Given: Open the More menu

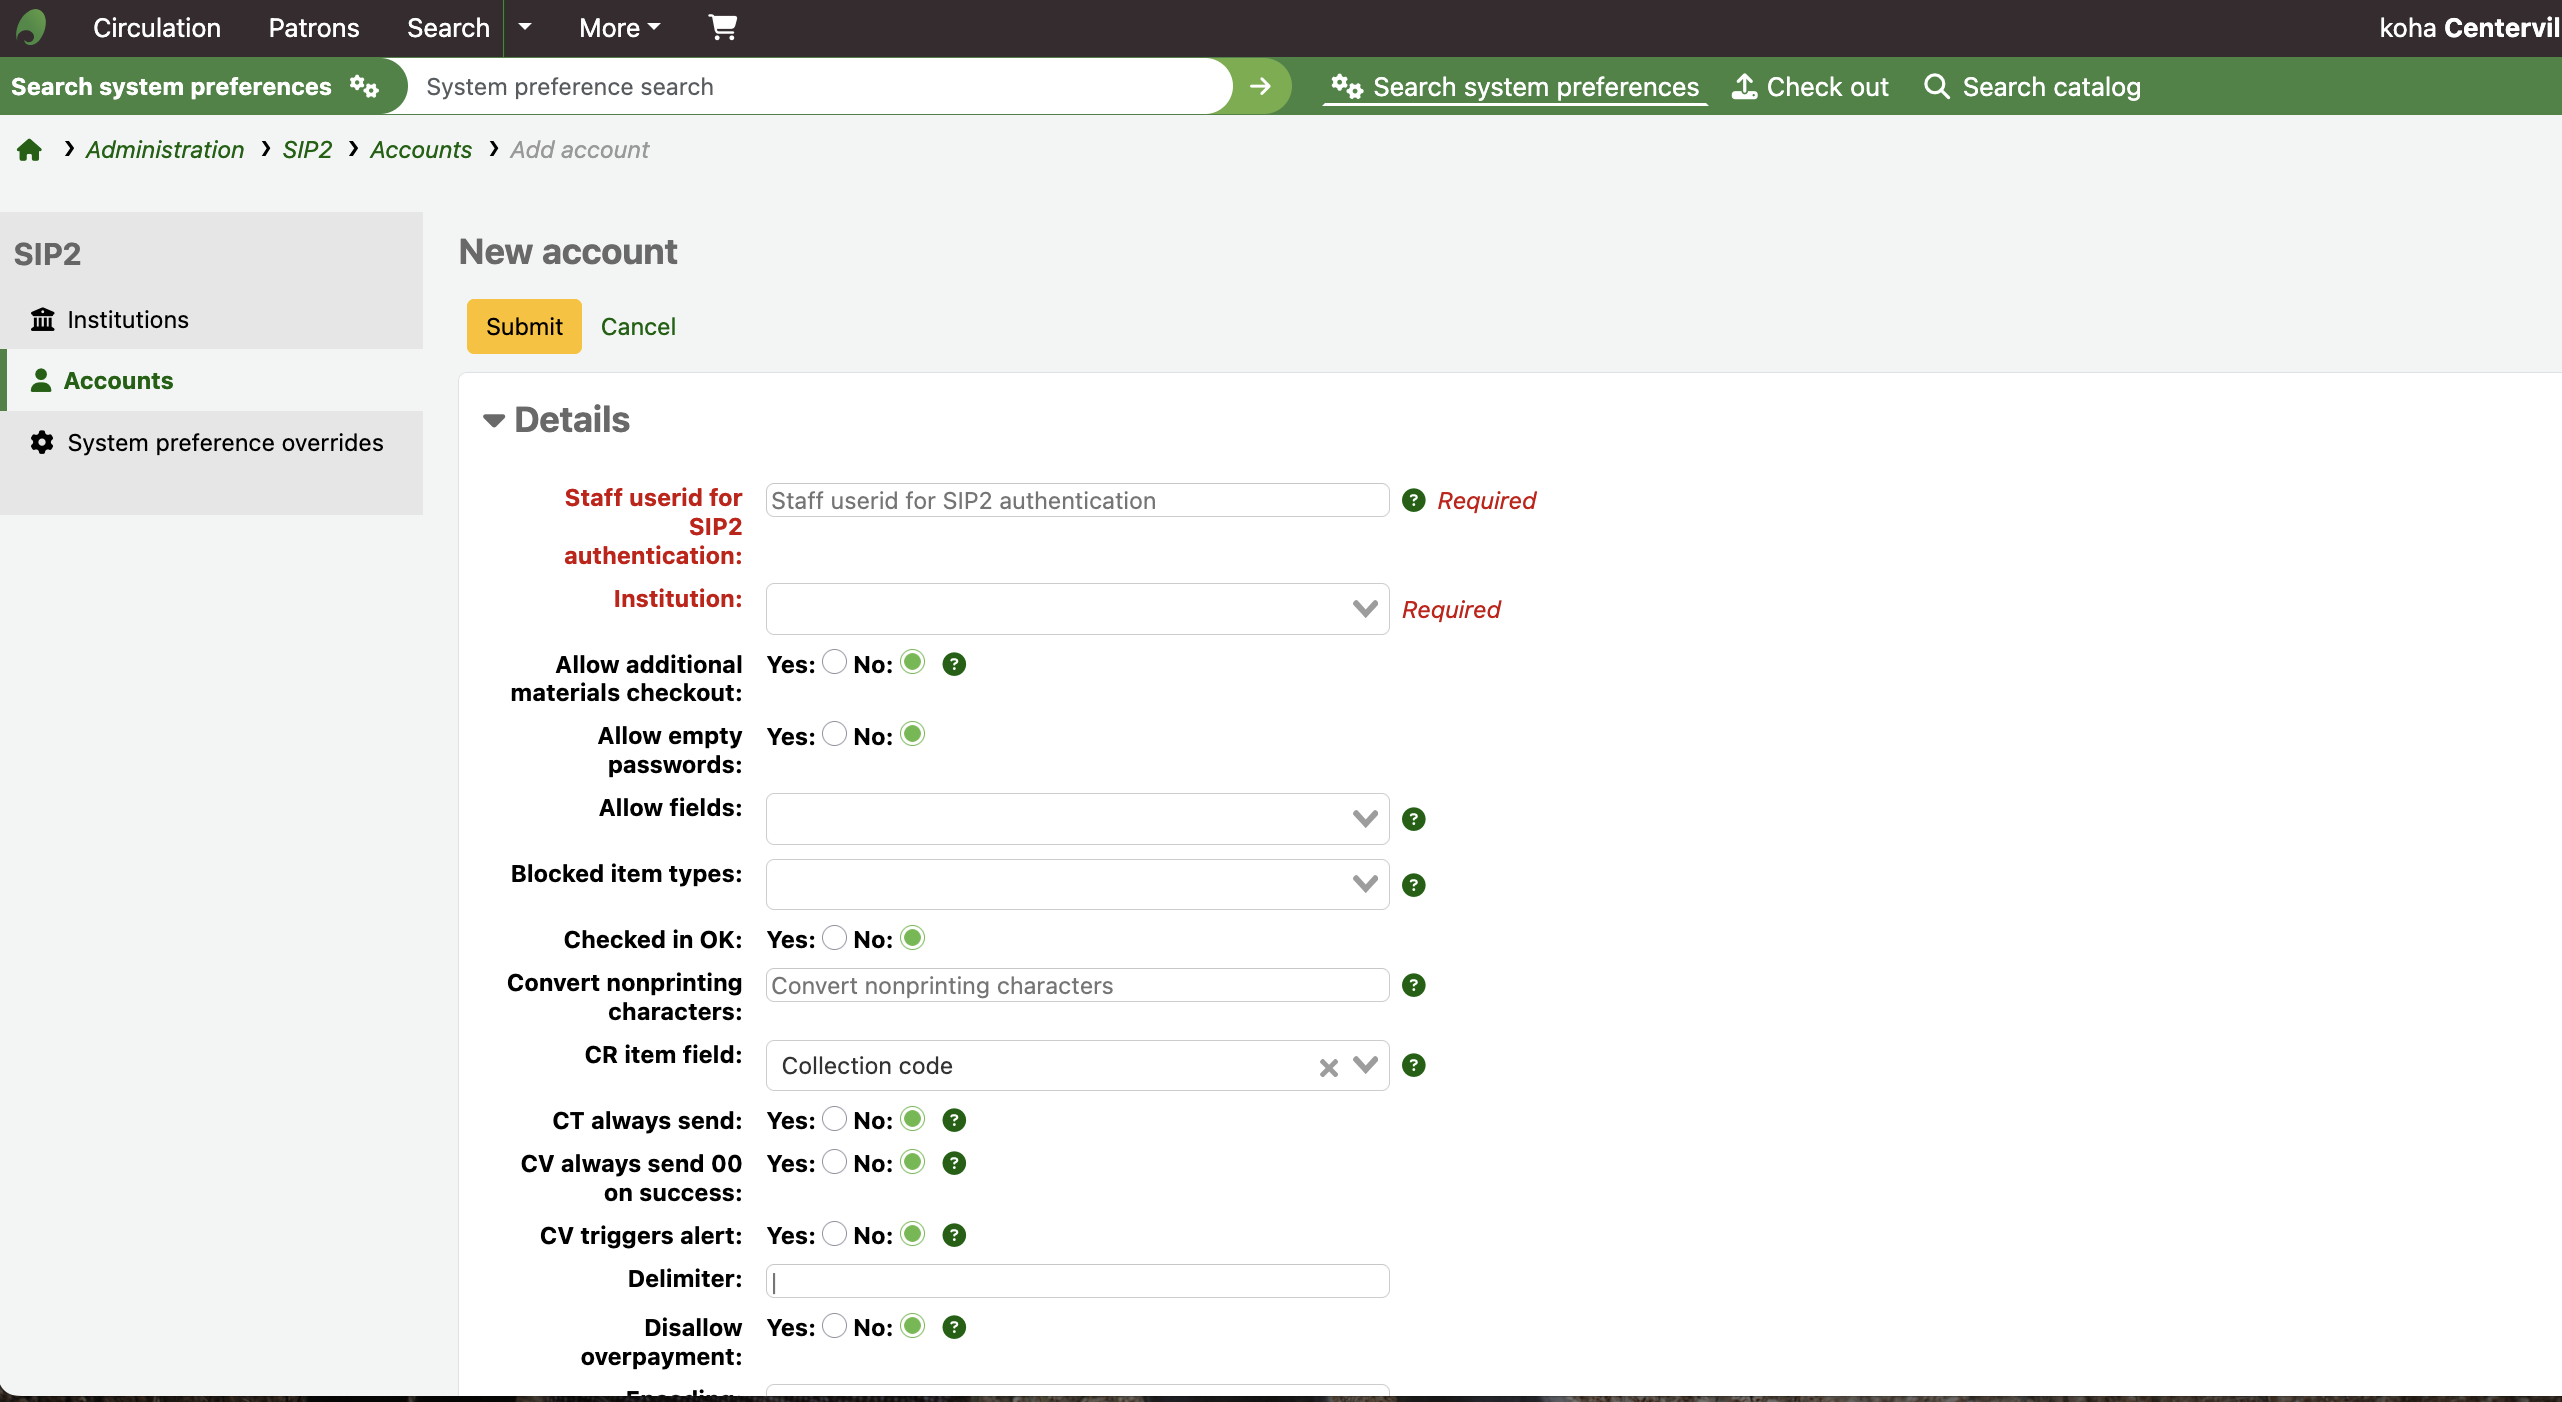Looking at the screenshot, I should pyautogui.click(x=619, y=28).
